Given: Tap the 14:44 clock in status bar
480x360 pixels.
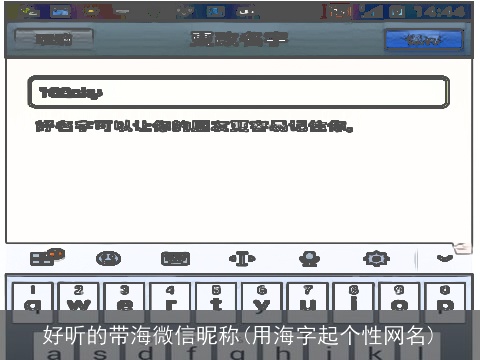Looking at the screenshot, I should pyautogui.click(x=439, y=12).
